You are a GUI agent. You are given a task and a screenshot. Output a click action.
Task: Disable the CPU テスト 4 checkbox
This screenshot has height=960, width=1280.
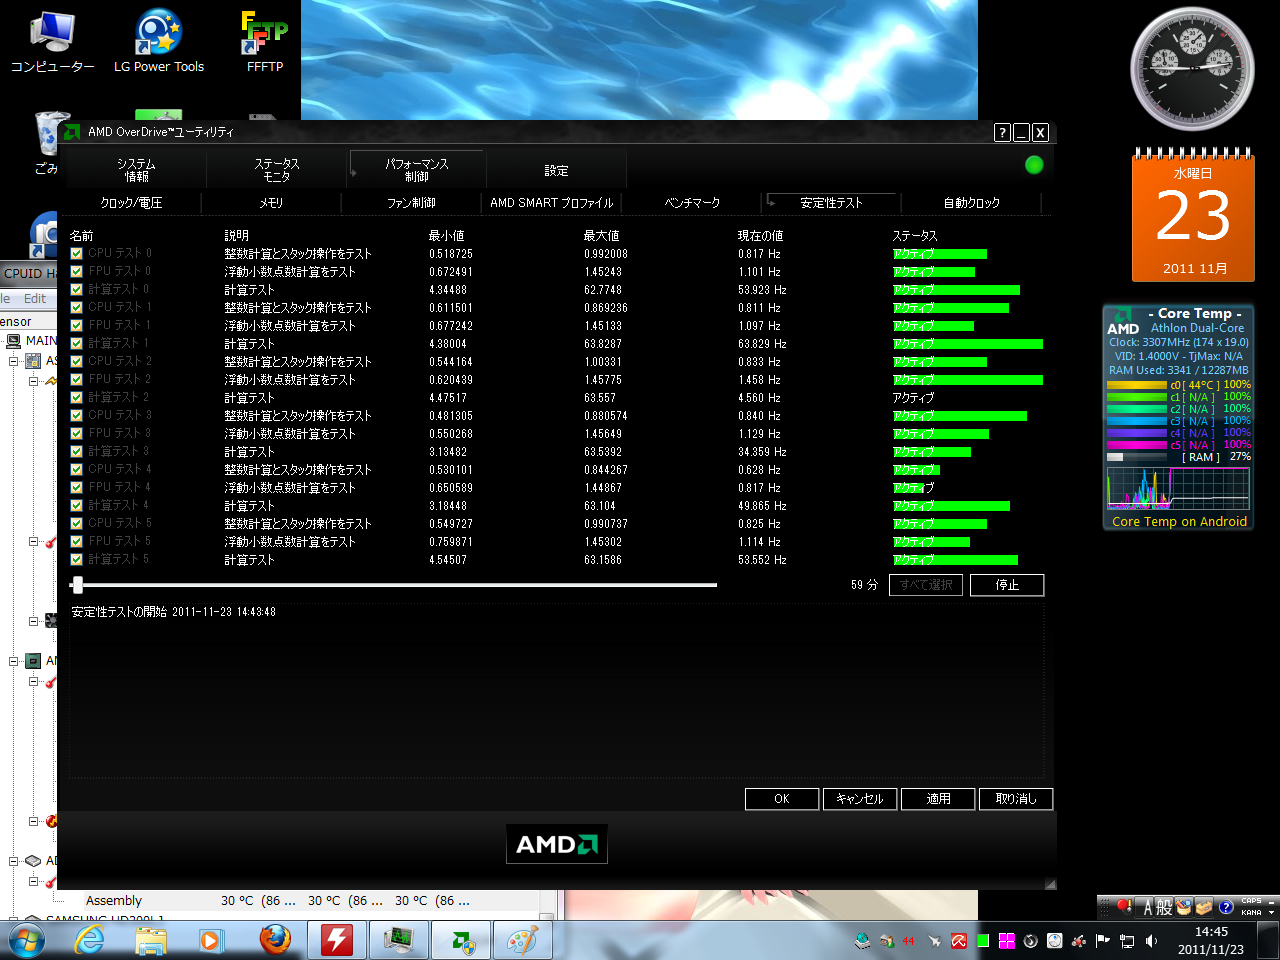click(76, 470)
